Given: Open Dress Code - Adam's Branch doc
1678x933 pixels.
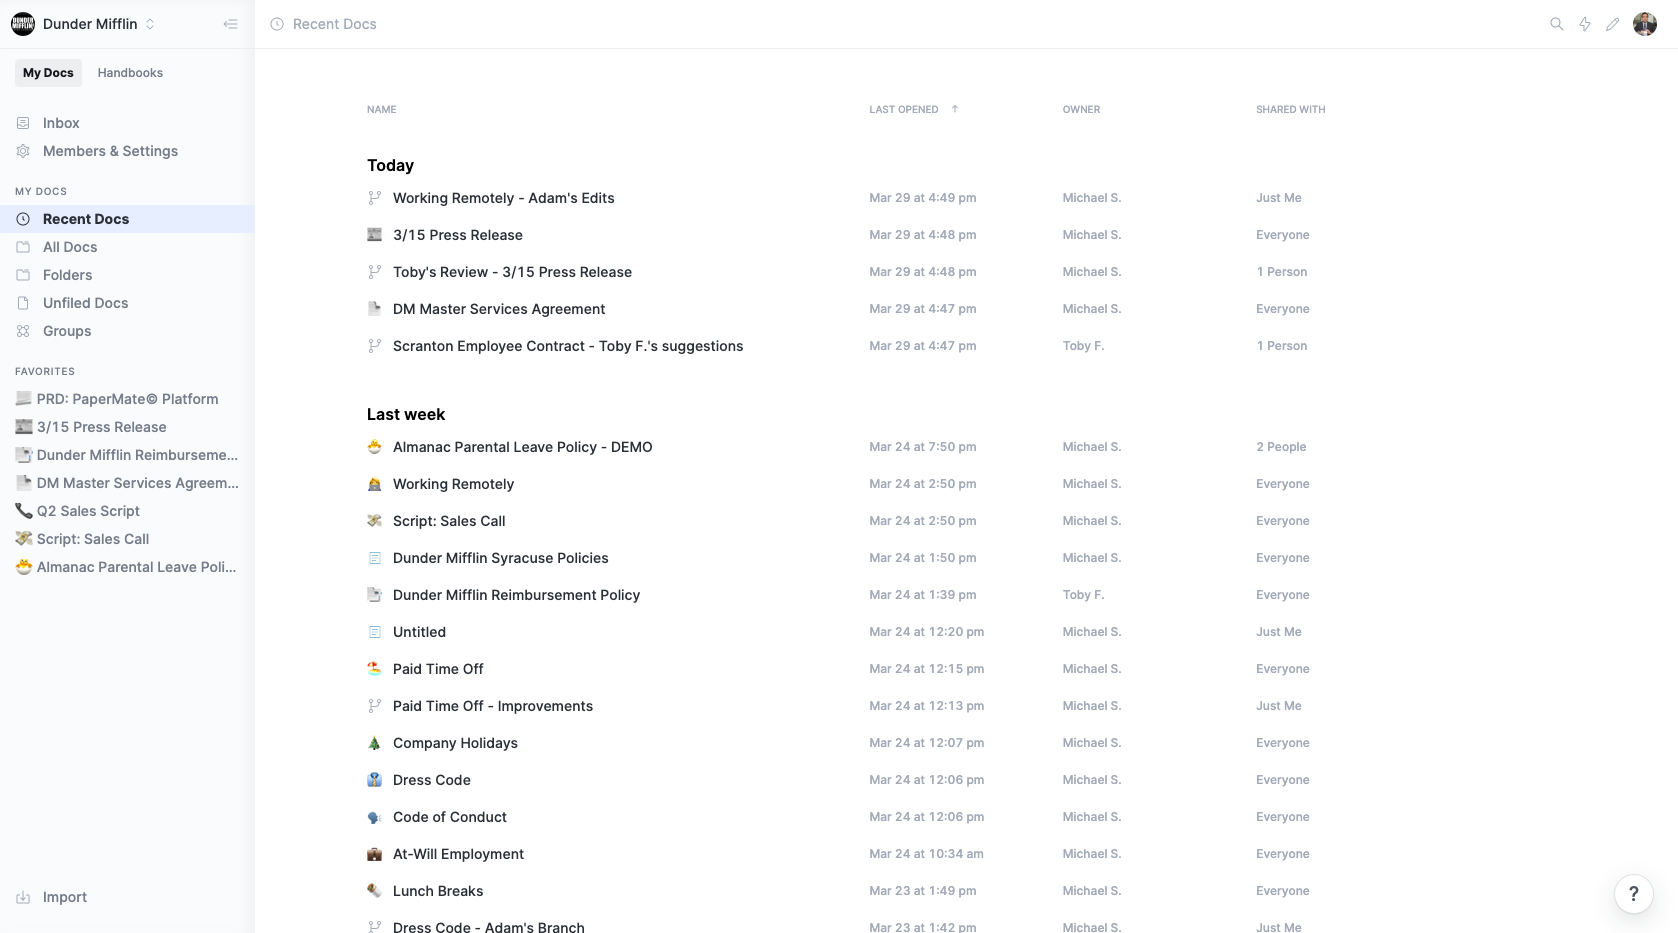Looking at the screenshot, I should tap(489, 927).
